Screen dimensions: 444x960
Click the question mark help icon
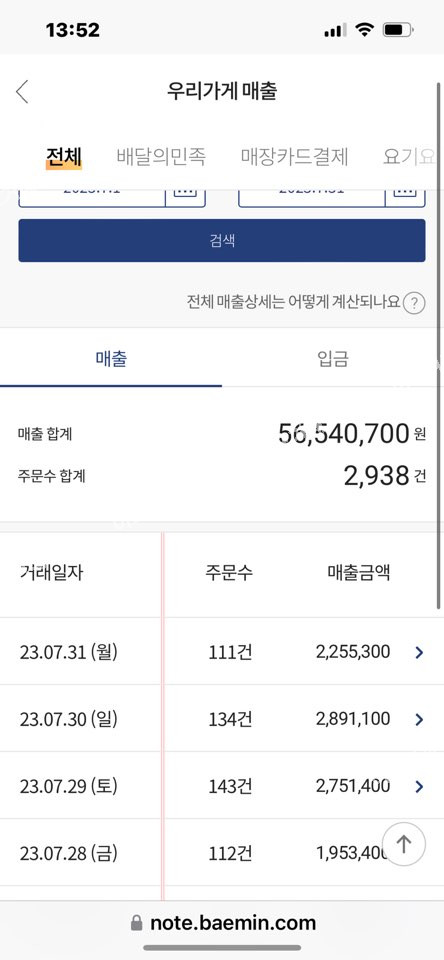pyautogui.click(x=414, y=302)
